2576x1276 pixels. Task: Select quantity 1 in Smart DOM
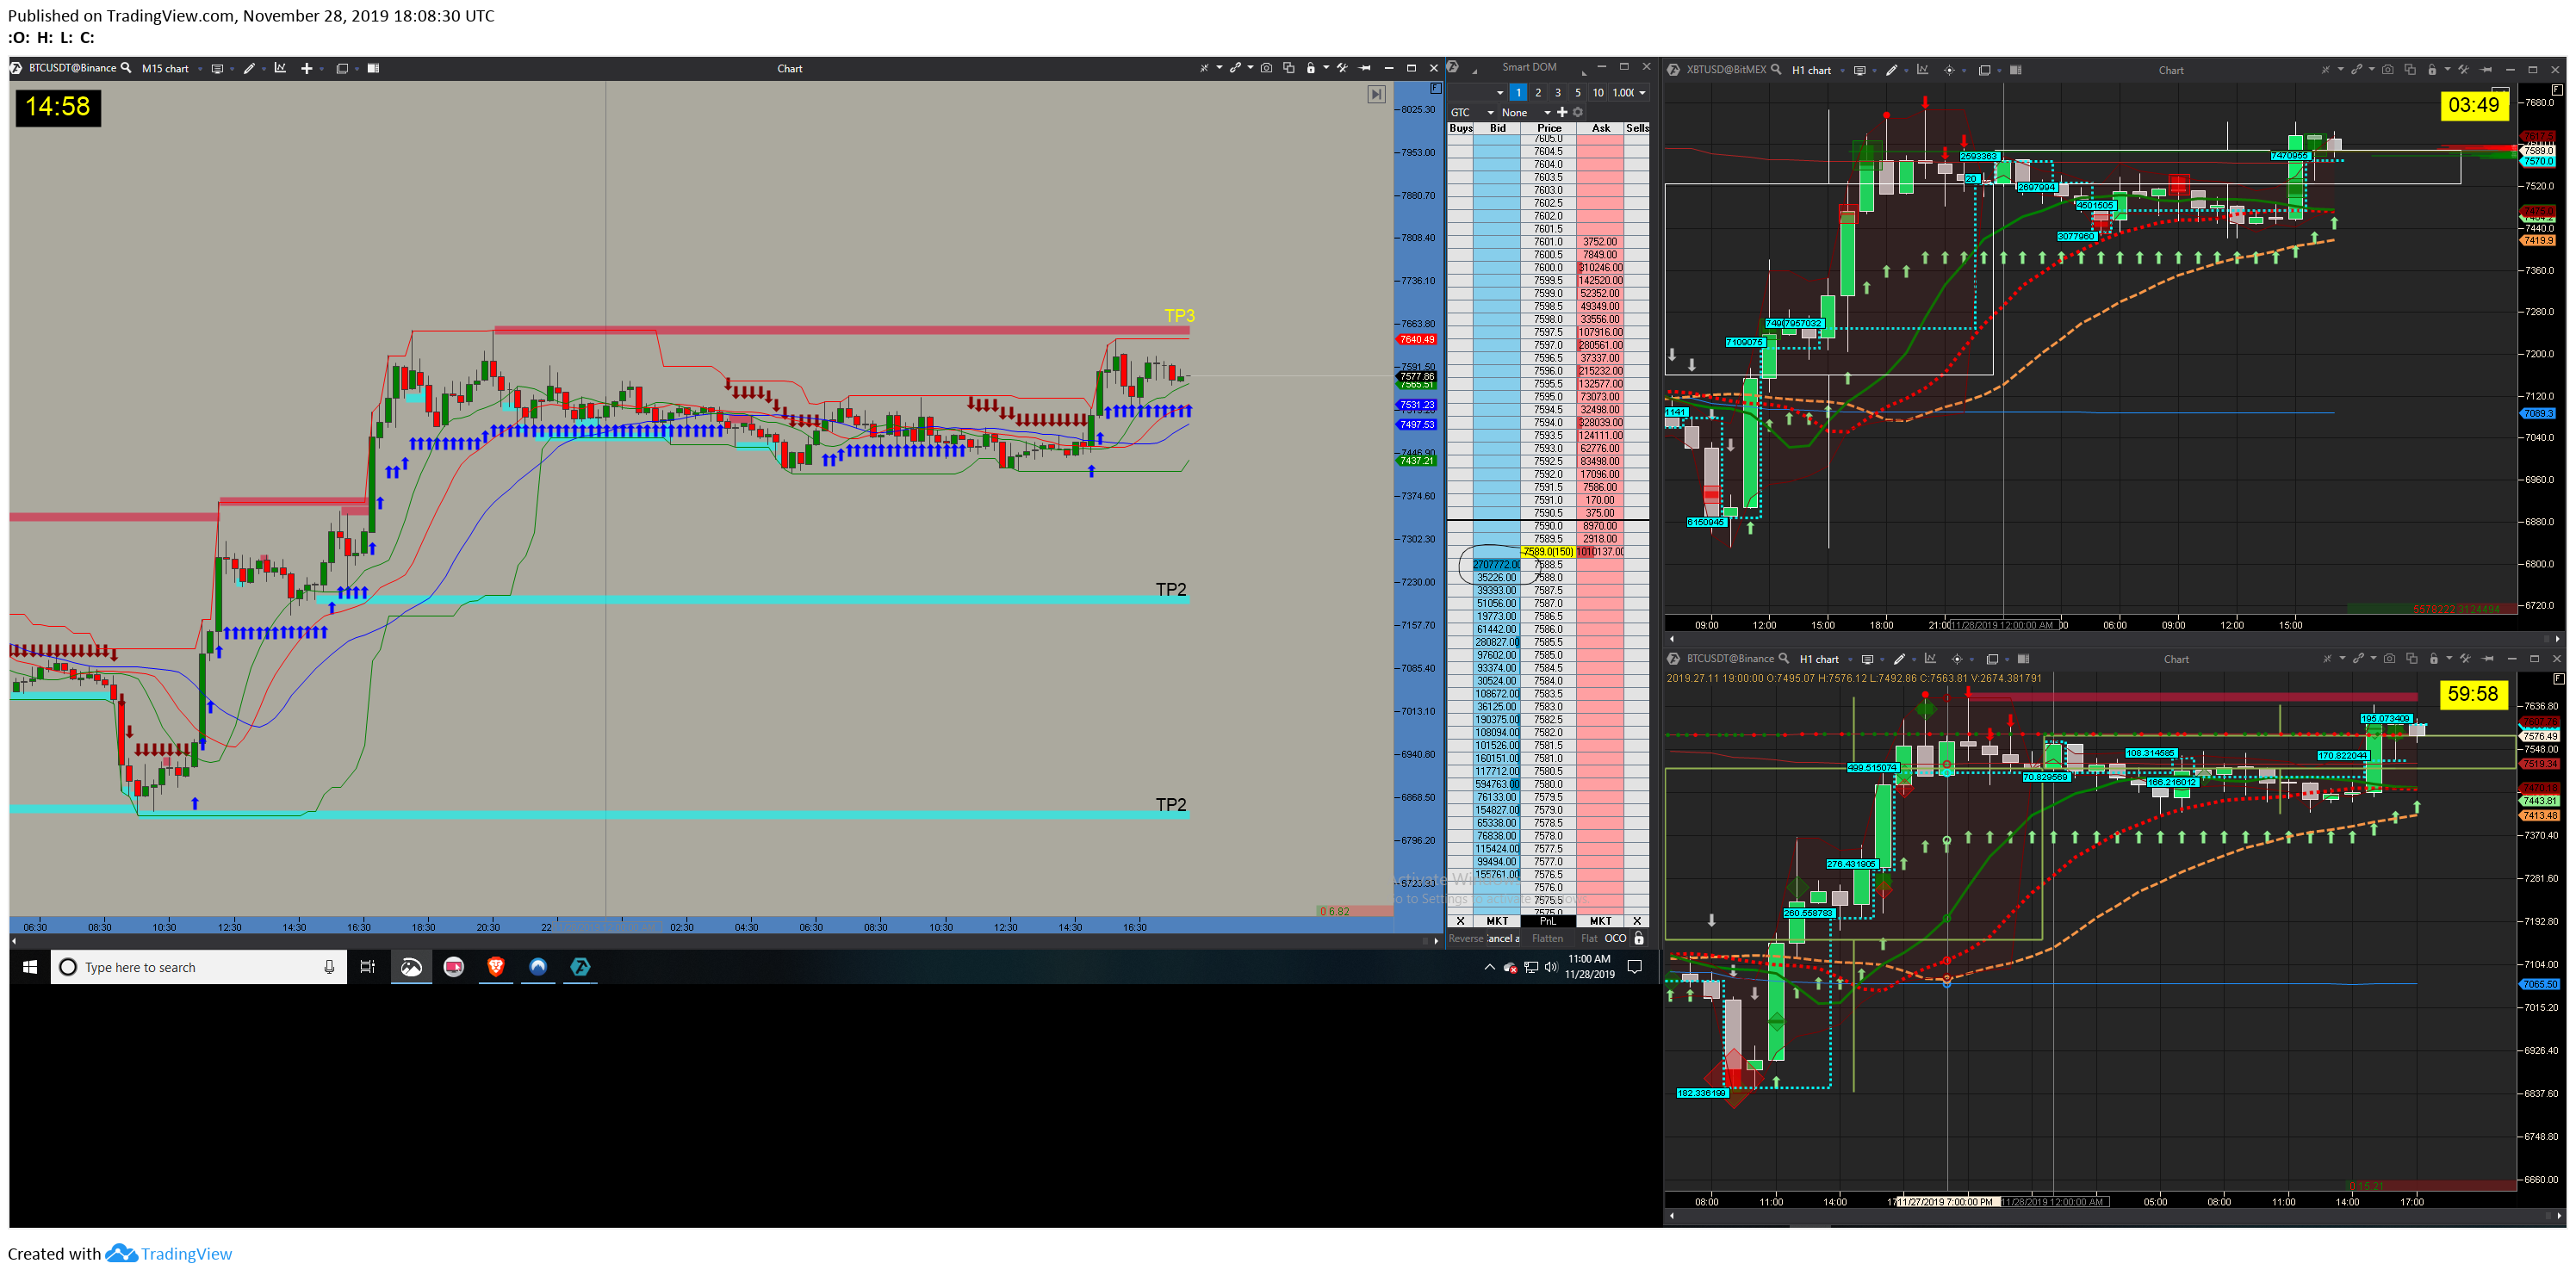pyautogui.click(x=1519, y=93)
